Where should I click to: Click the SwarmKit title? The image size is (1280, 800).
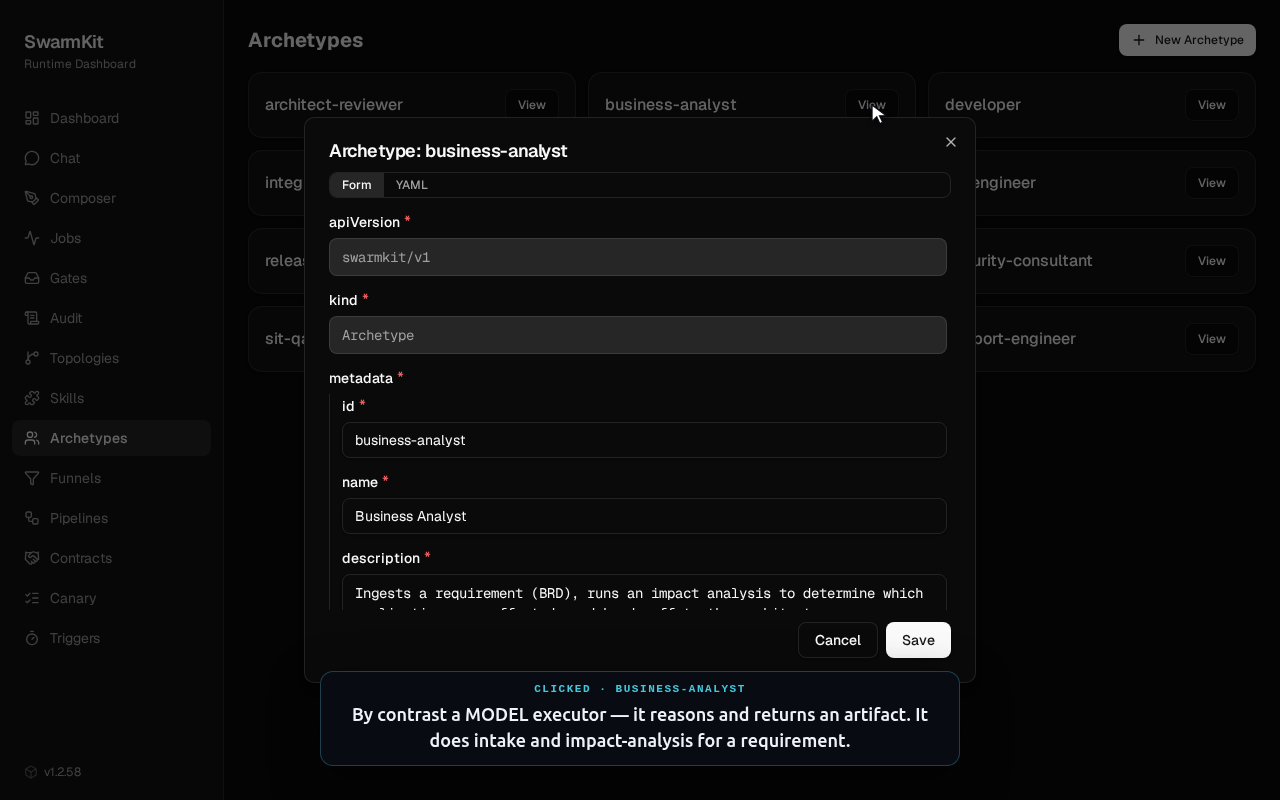[x=64, y=42]
